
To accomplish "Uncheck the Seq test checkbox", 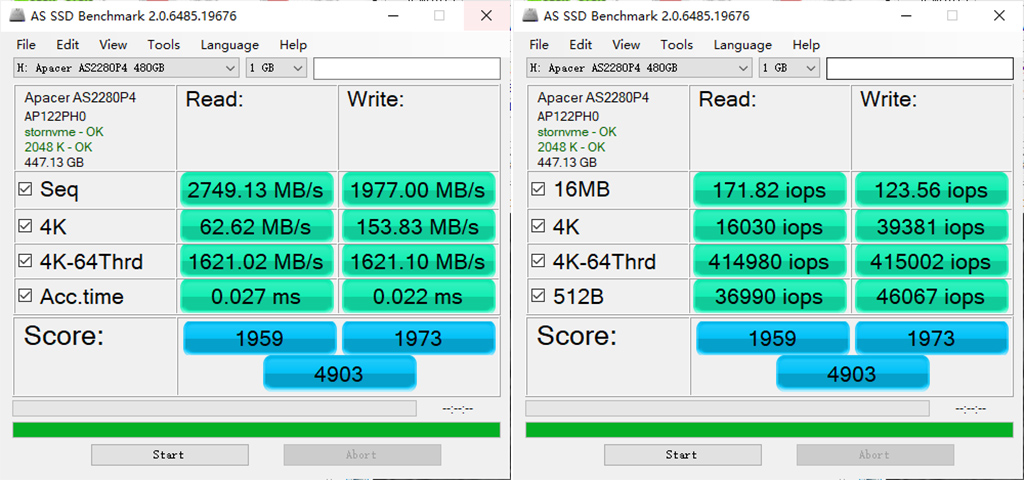I will click(x=25, y=190).
